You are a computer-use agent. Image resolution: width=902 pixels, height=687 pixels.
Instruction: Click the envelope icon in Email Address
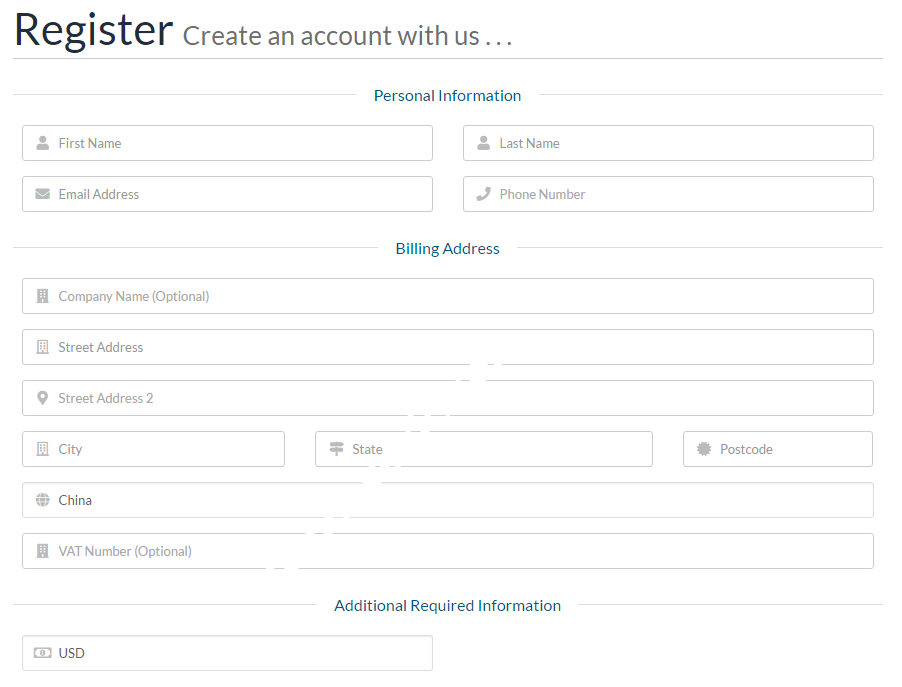tap(42, 194)
